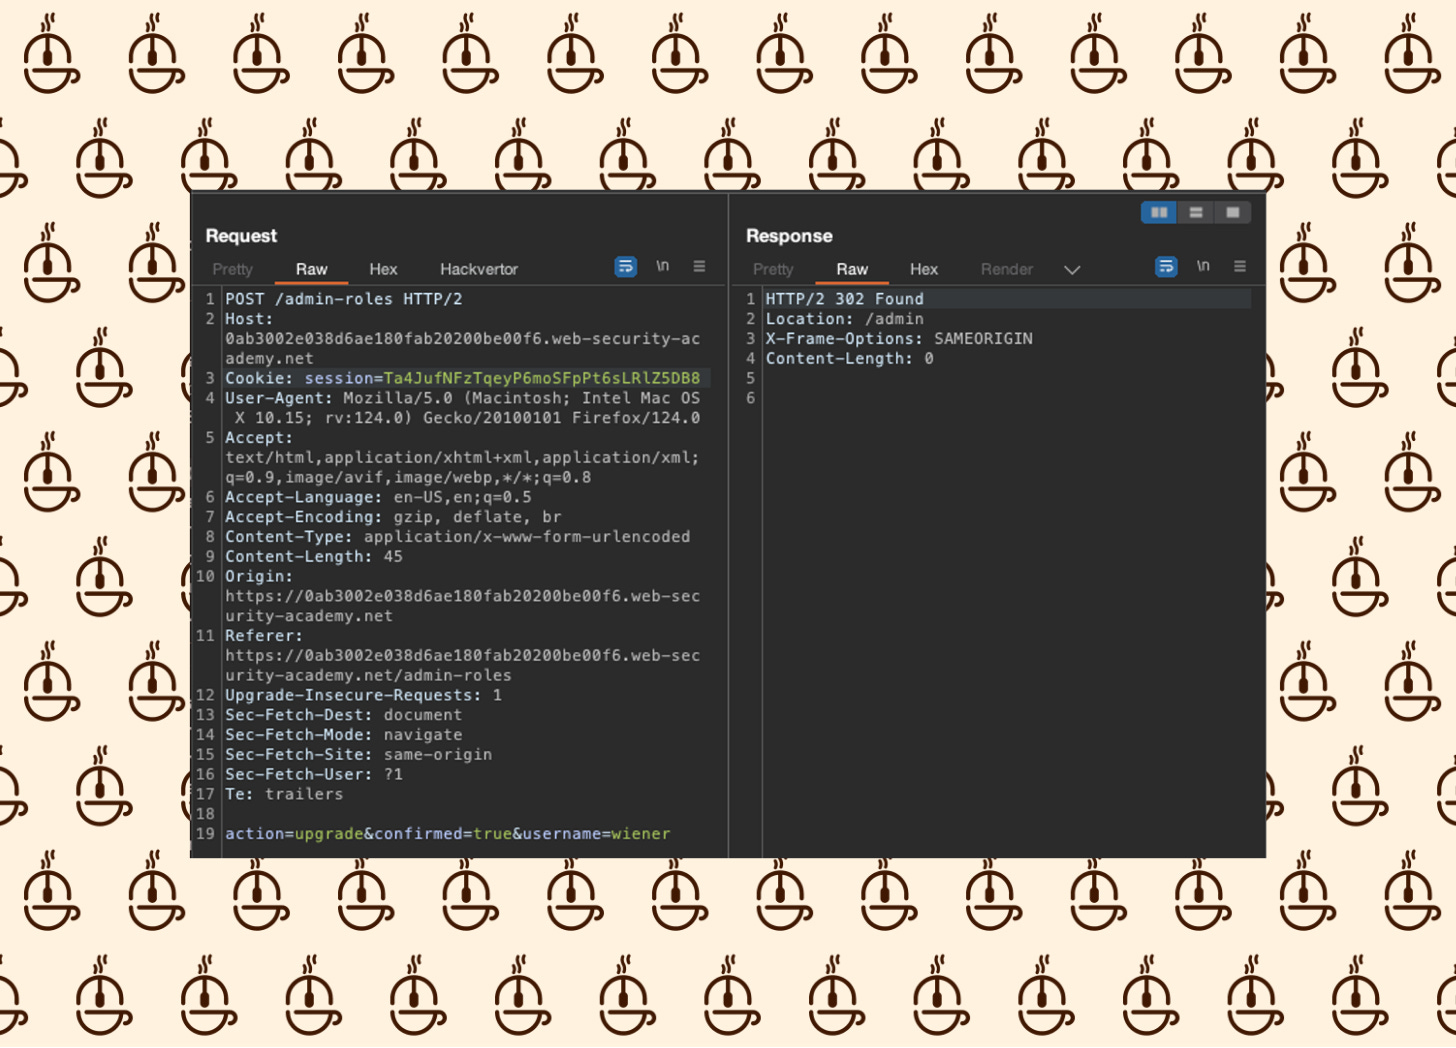The width and height of the screenshot is (1456, 1048).
Task: Click the Accept header line
Action: 463,457
